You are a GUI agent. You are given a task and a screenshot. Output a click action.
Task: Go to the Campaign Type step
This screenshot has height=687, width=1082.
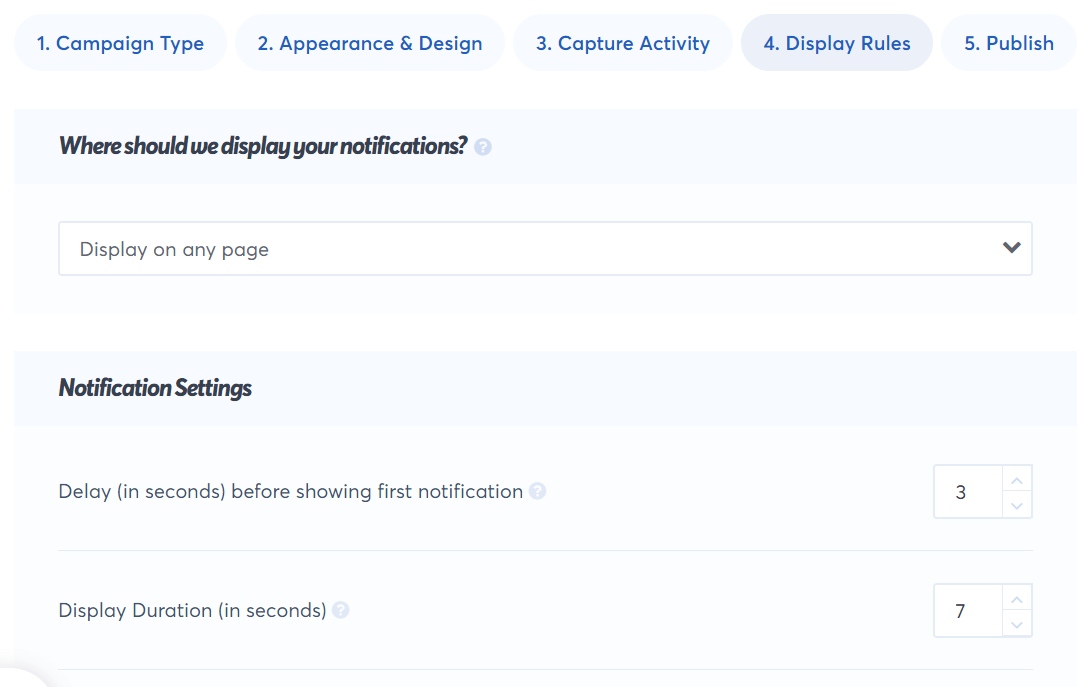[120, 43]
